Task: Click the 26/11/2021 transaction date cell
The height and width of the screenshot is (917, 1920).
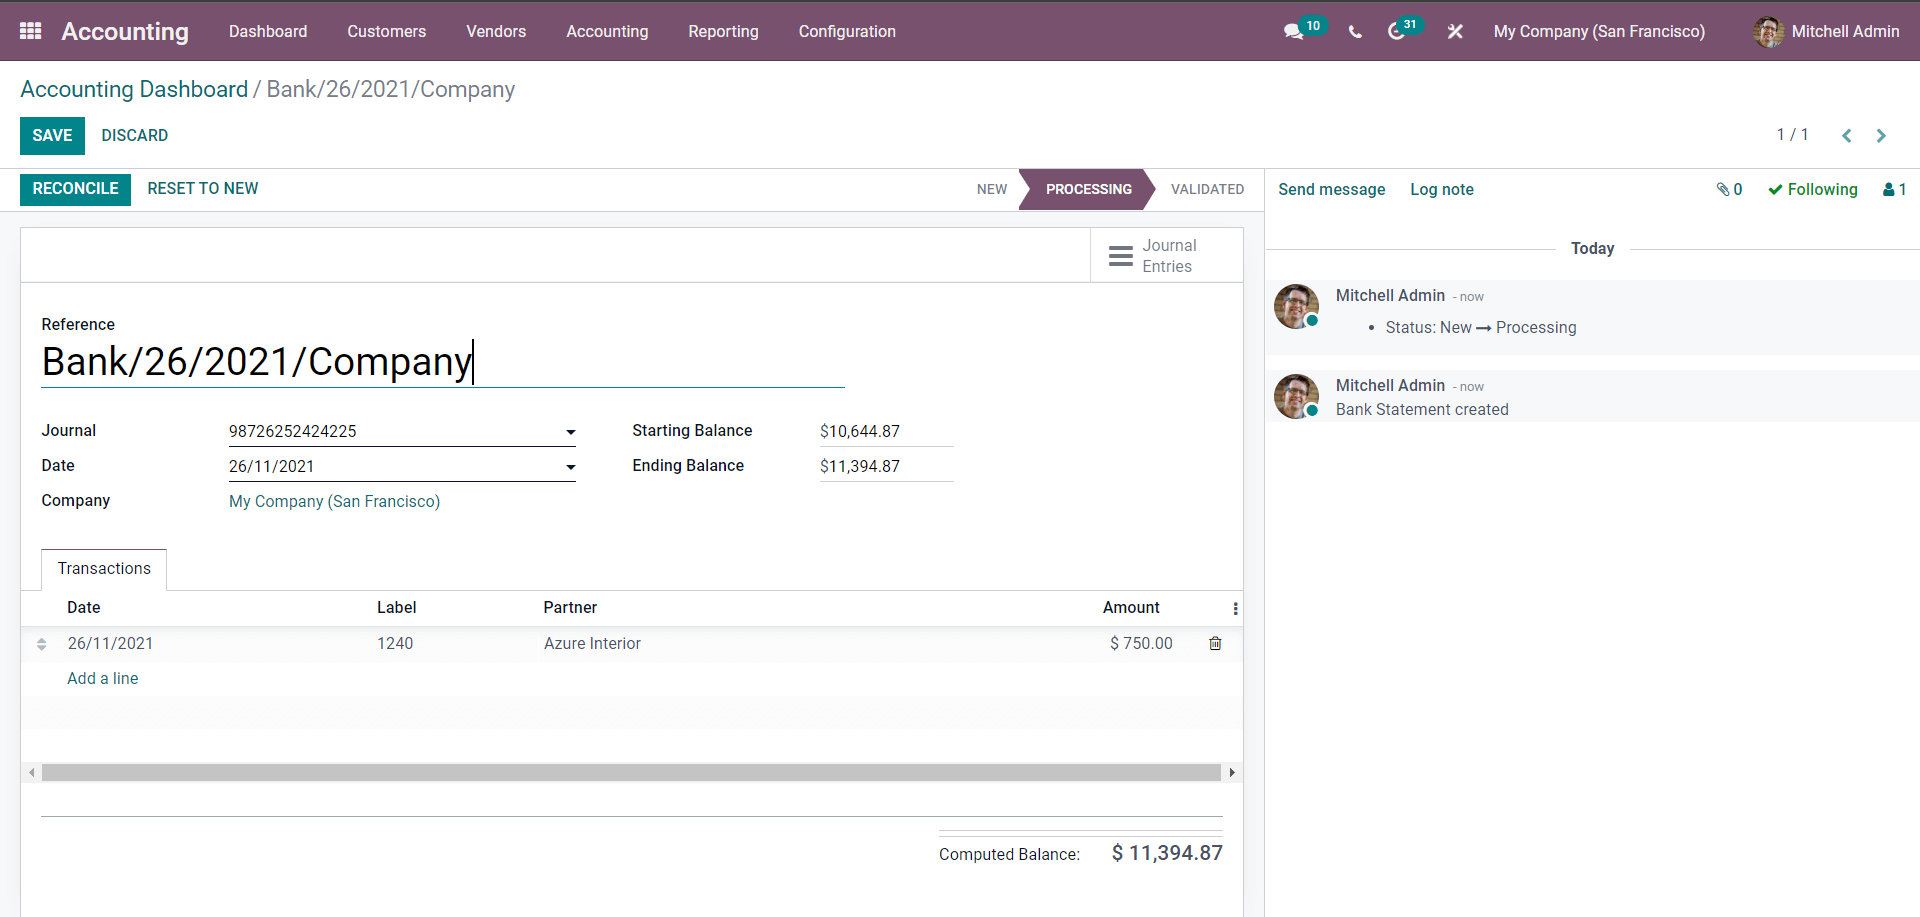Action: coord(110,644)
